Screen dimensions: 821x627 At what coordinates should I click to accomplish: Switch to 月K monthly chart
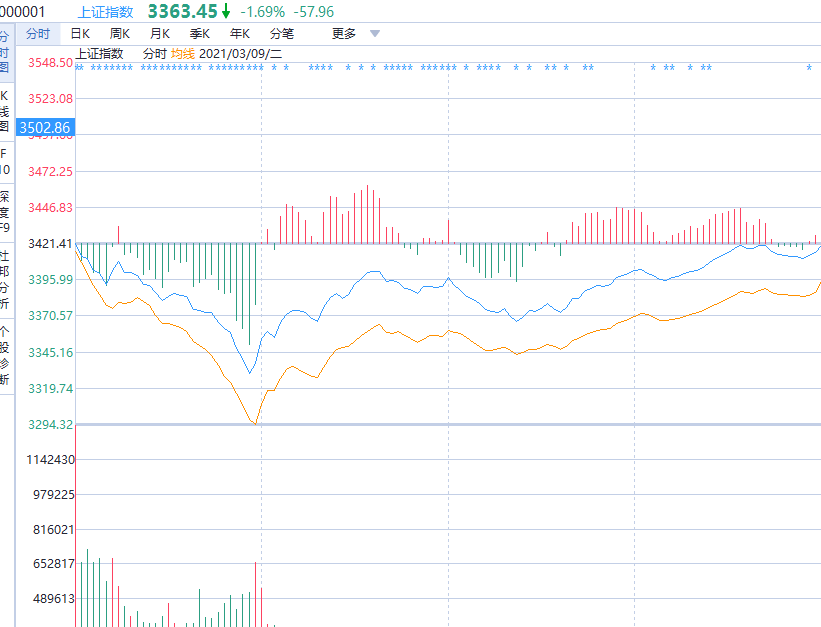click(160, 33)
